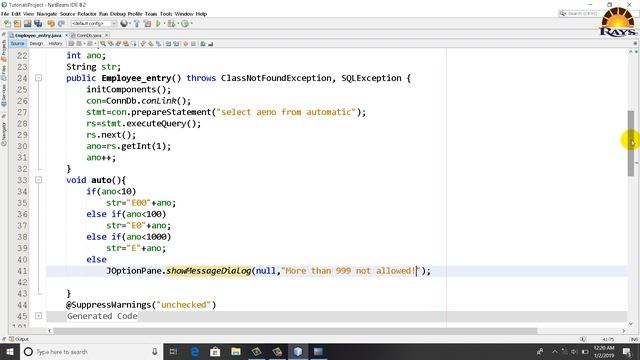Open File Explorer from the taskbar
The image size is (640, 360).
[x=236, y=351]
